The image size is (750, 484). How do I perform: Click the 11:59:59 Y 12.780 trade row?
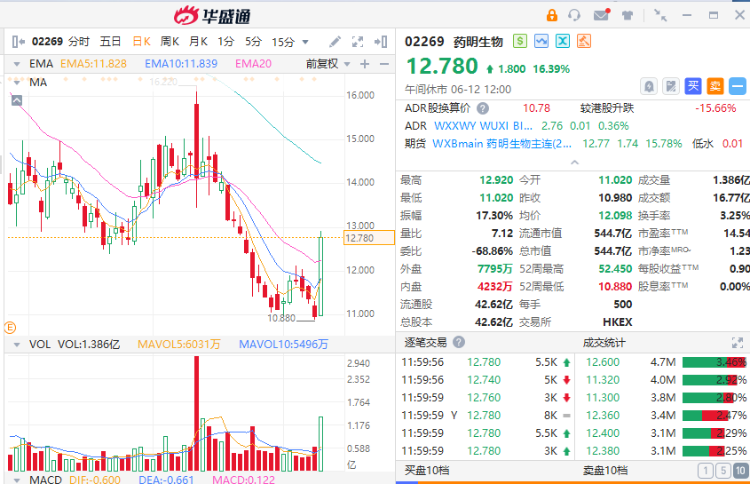click(x=487, y=415)
